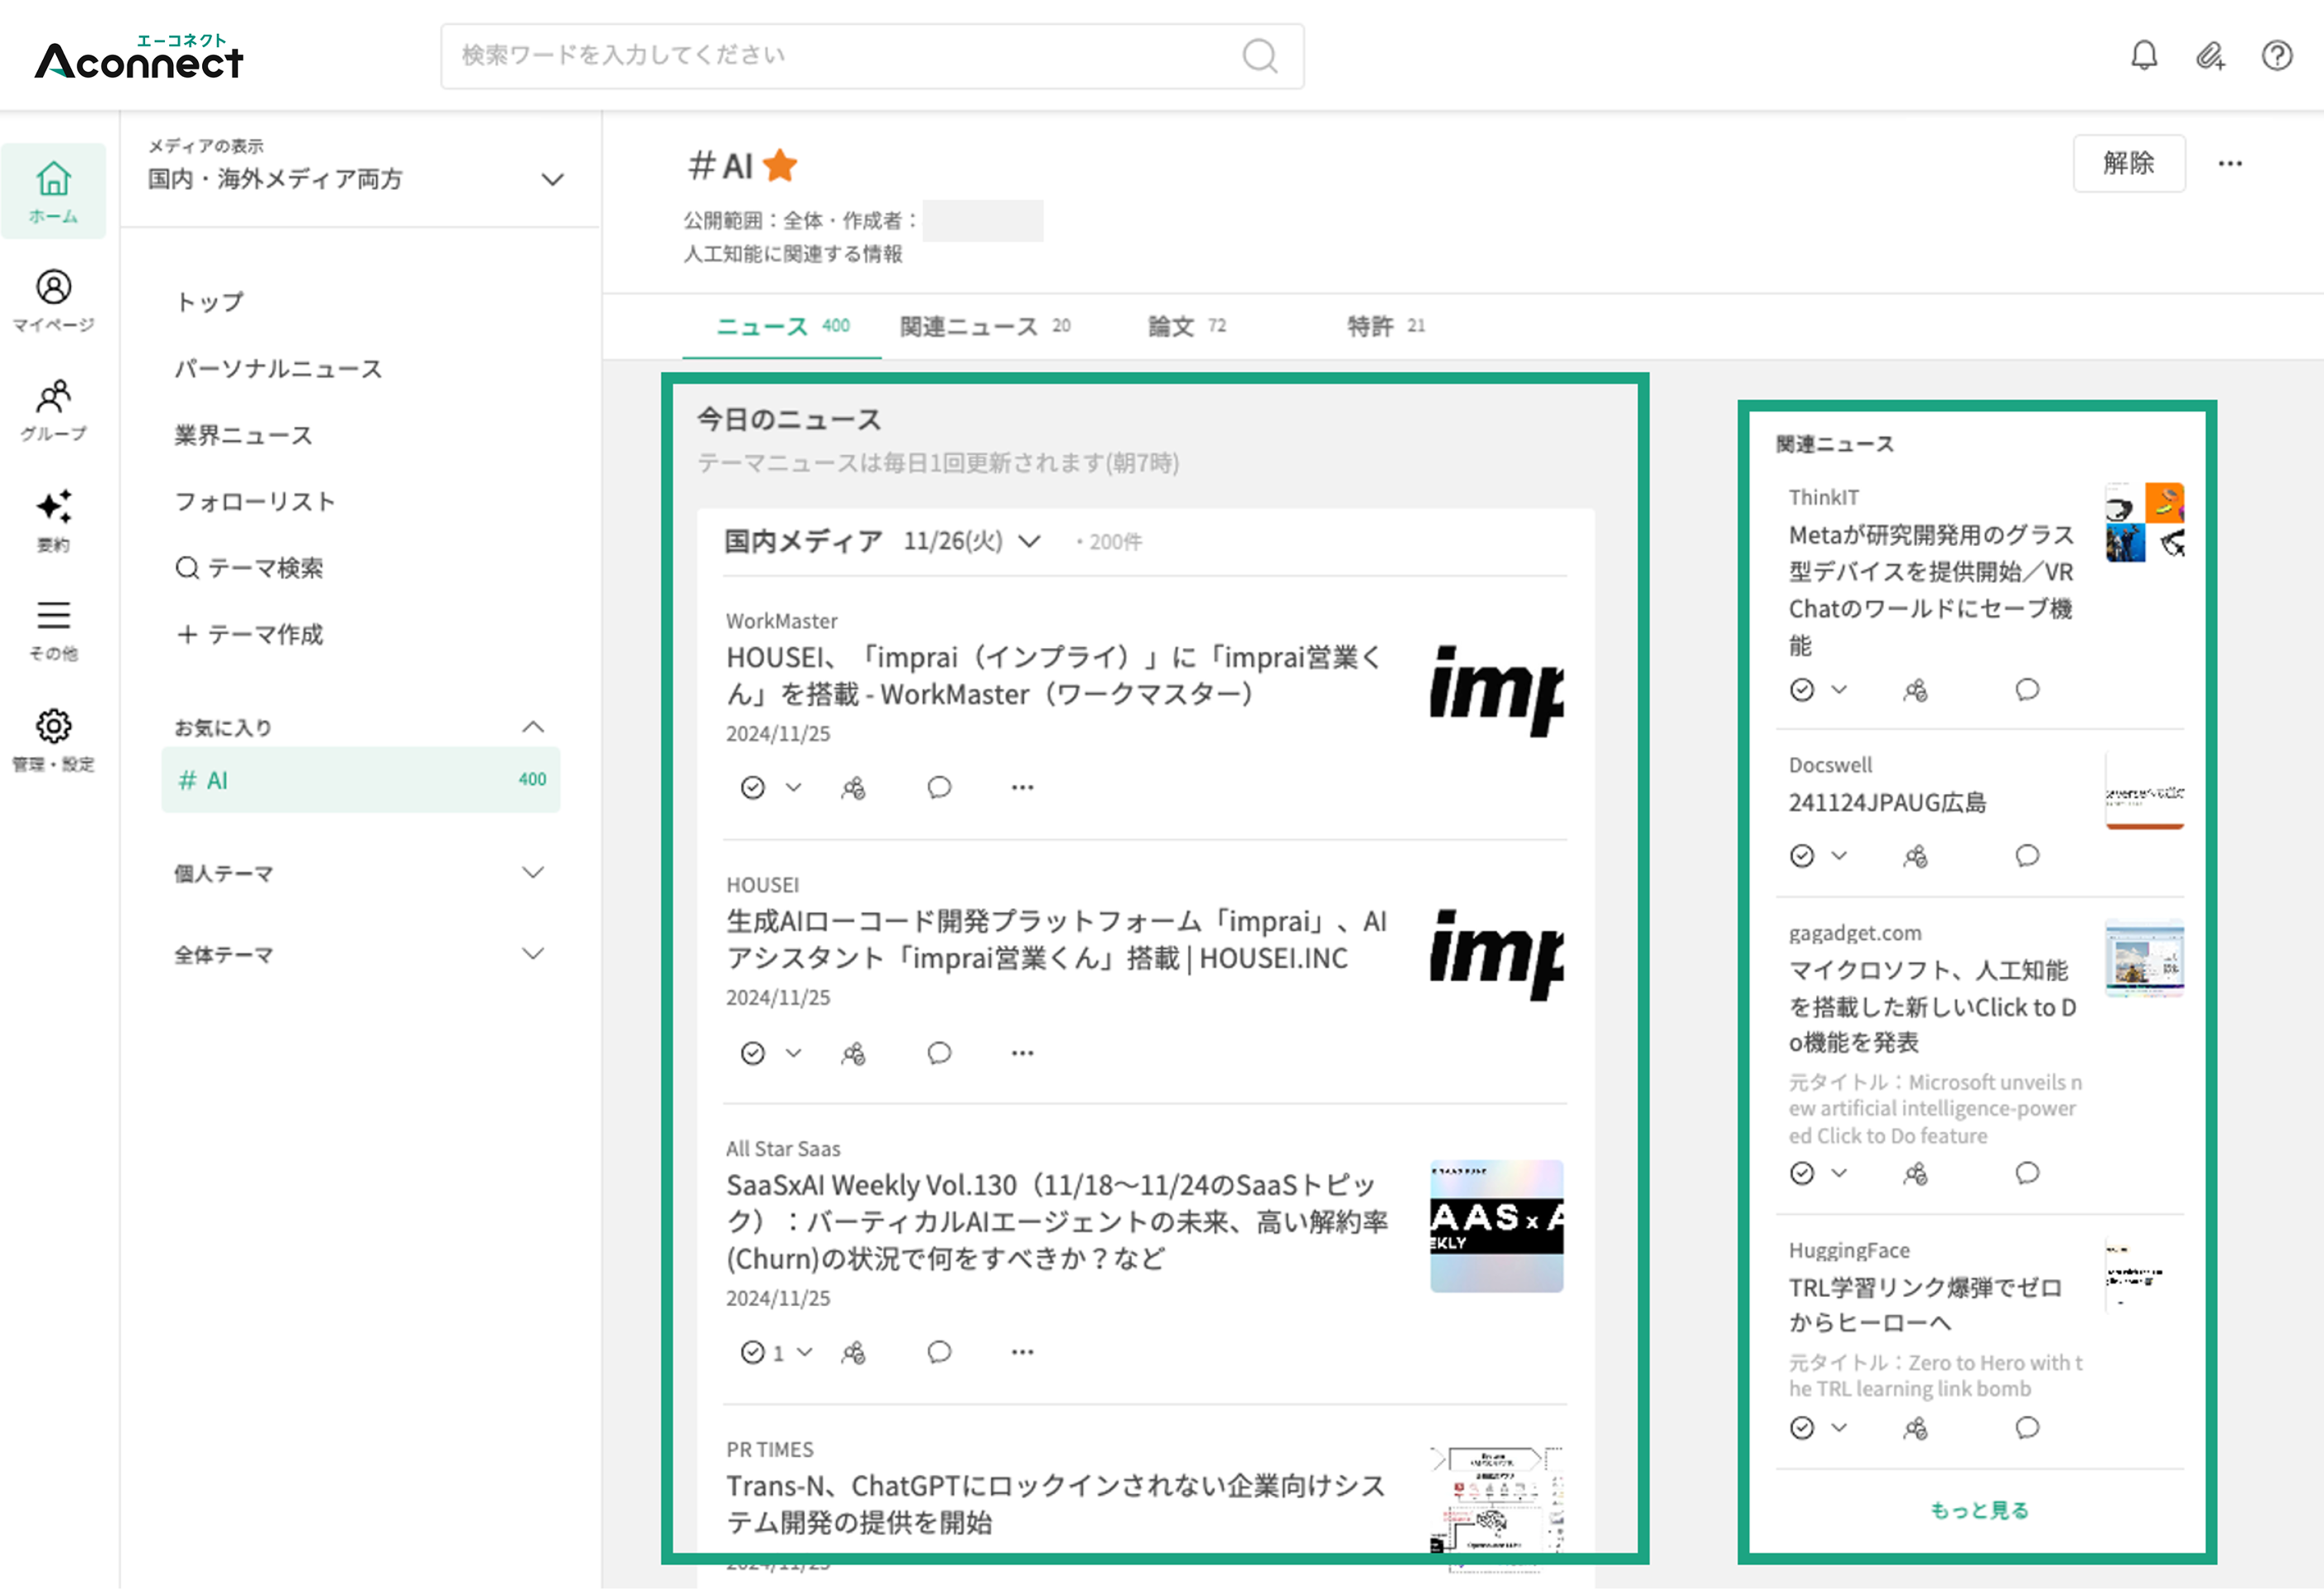Image resolution: width=2324 pixels, height=1591 pixels.
Task: Expand check options on WorkMaster article
Action: click(x=793, y=788)
